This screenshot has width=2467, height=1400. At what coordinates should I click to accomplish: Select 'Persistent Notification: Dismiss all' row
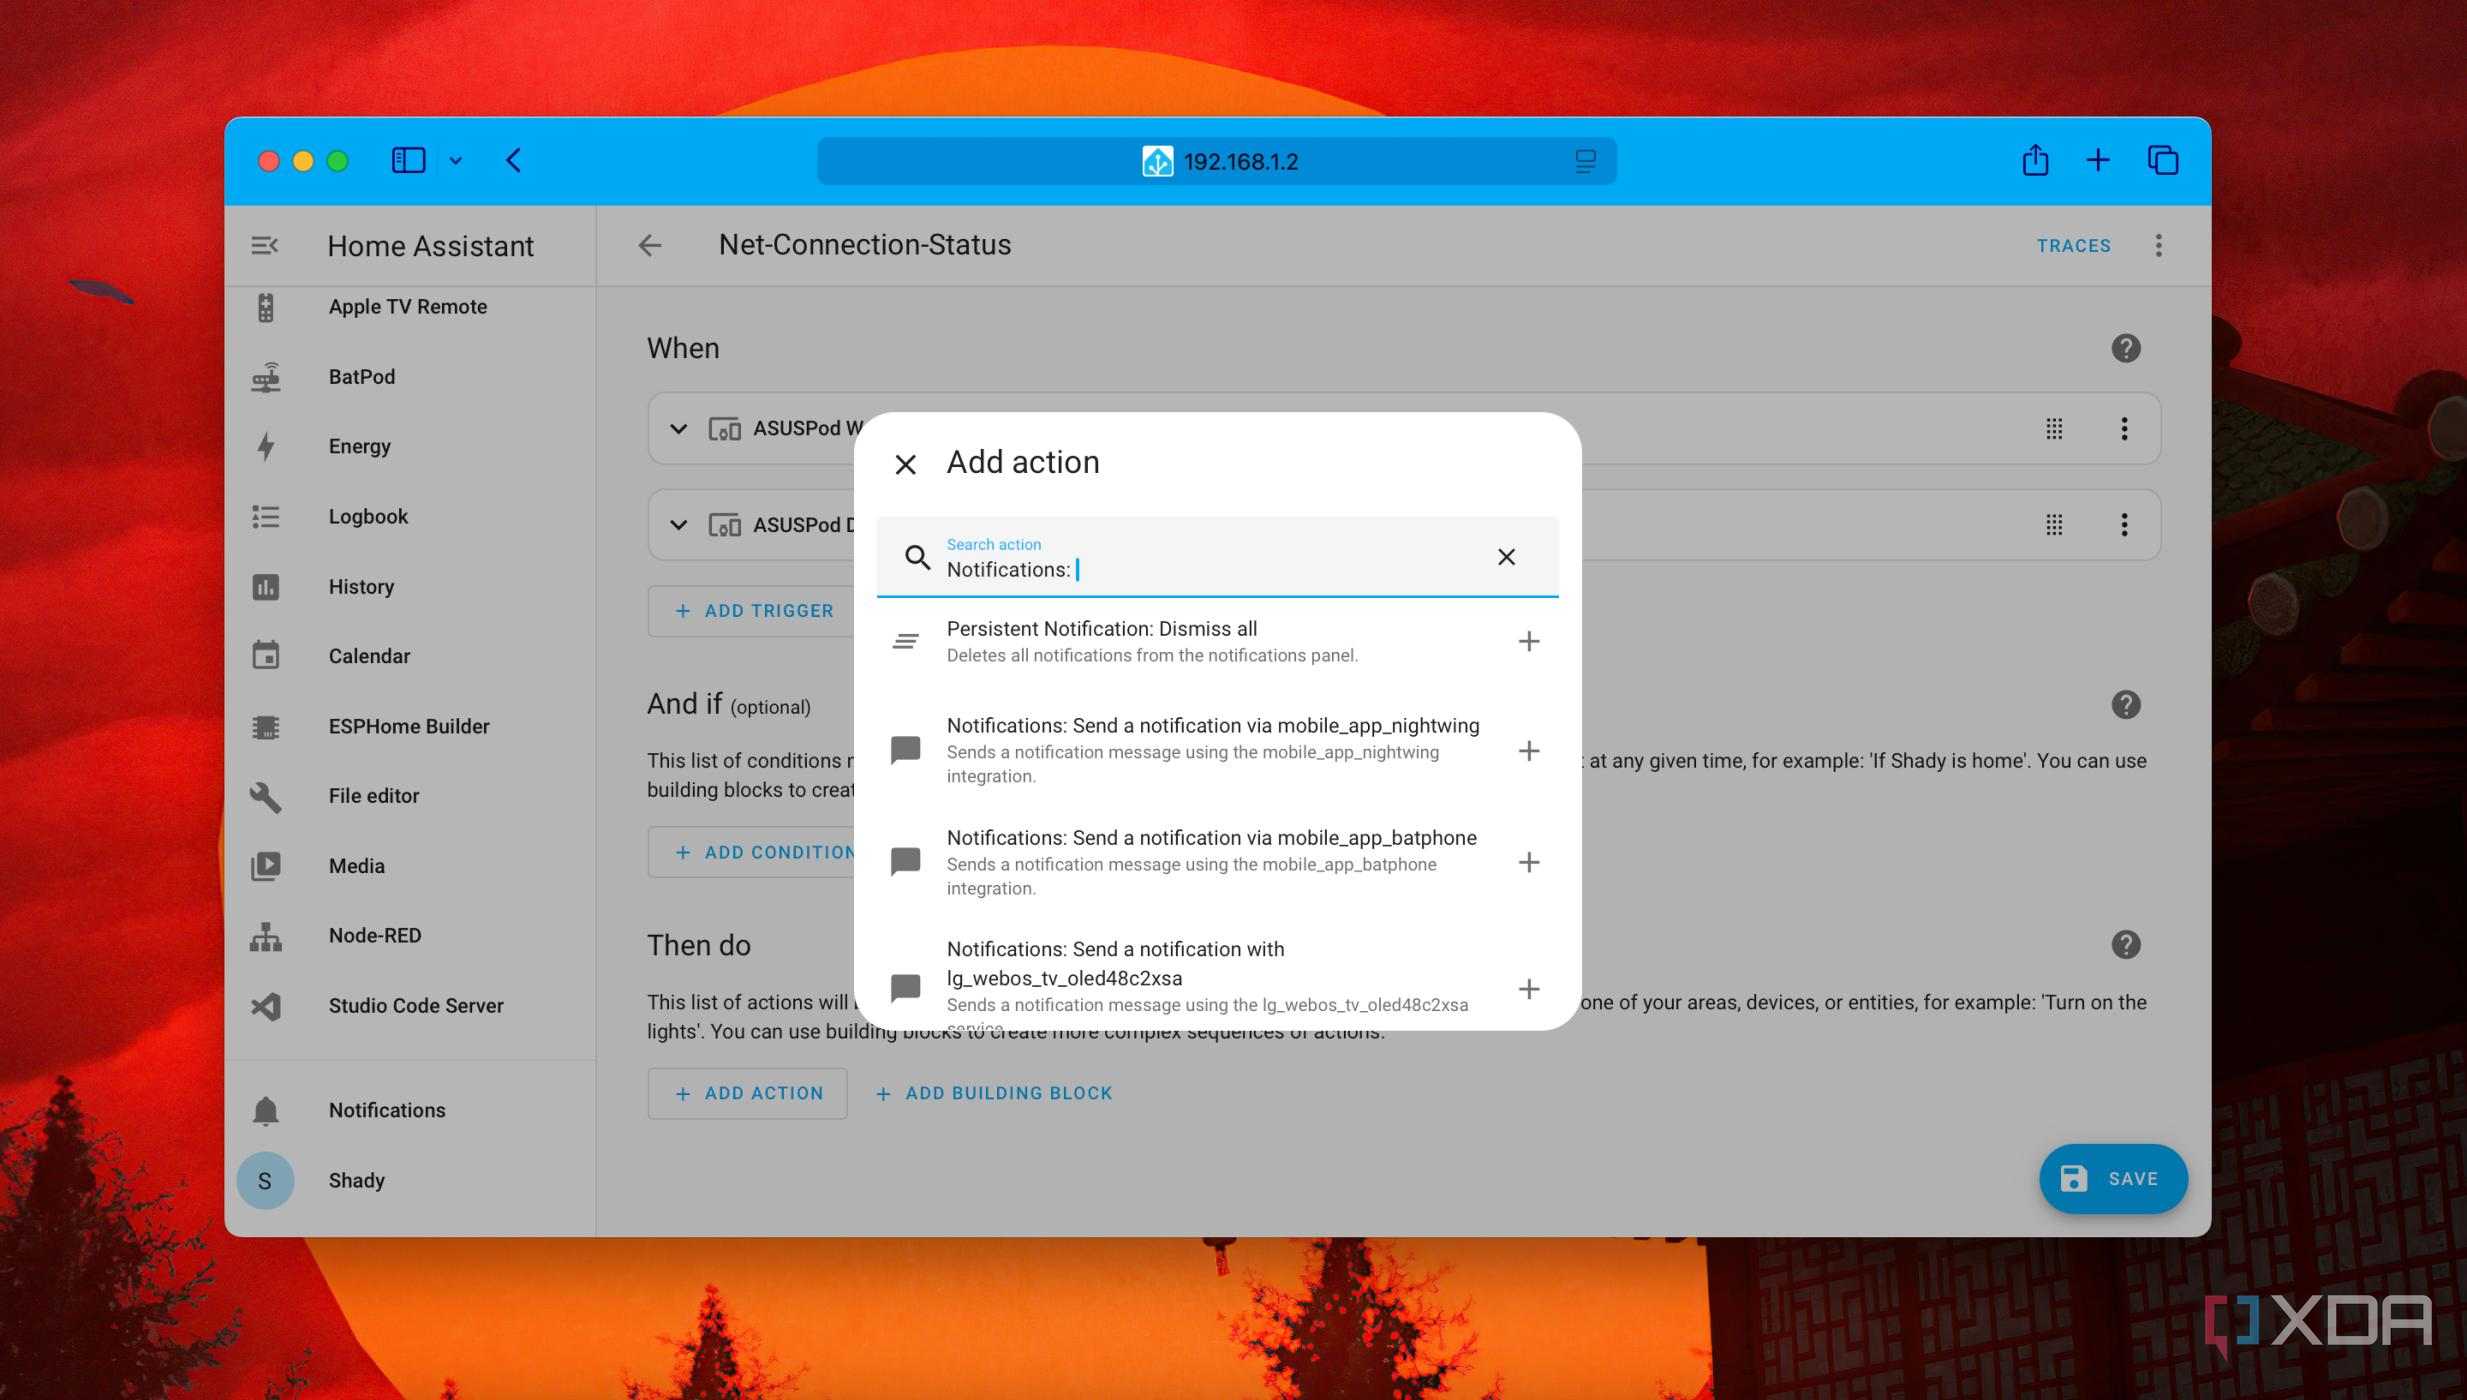(x=1217, y=641)
